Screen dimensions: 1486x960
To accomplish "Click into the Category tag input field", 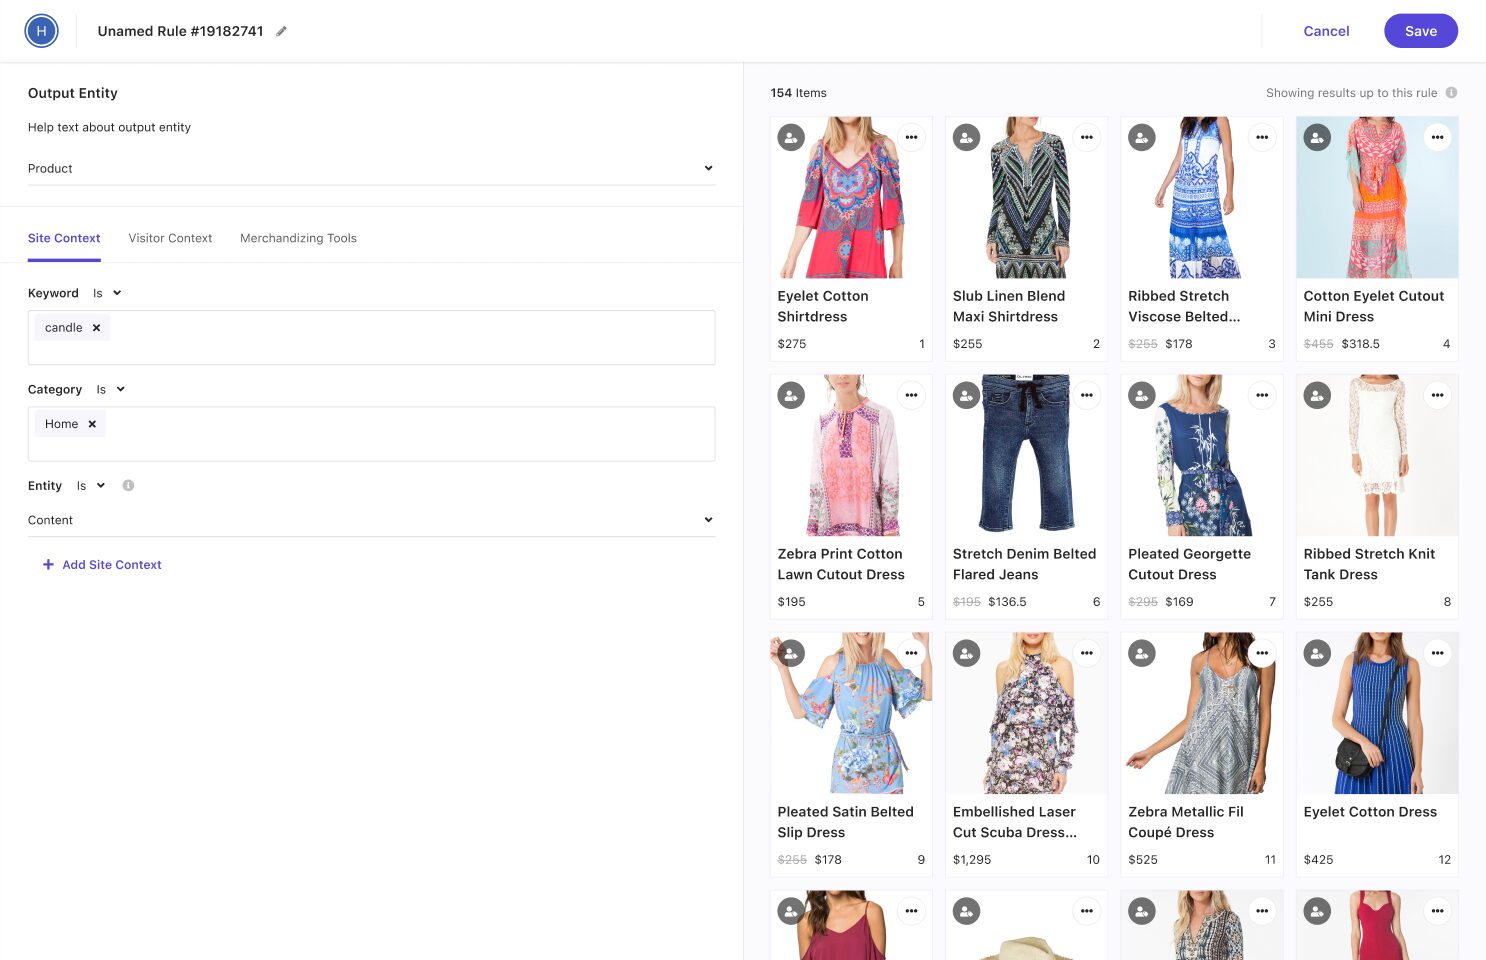I will (x=371, y=434).
